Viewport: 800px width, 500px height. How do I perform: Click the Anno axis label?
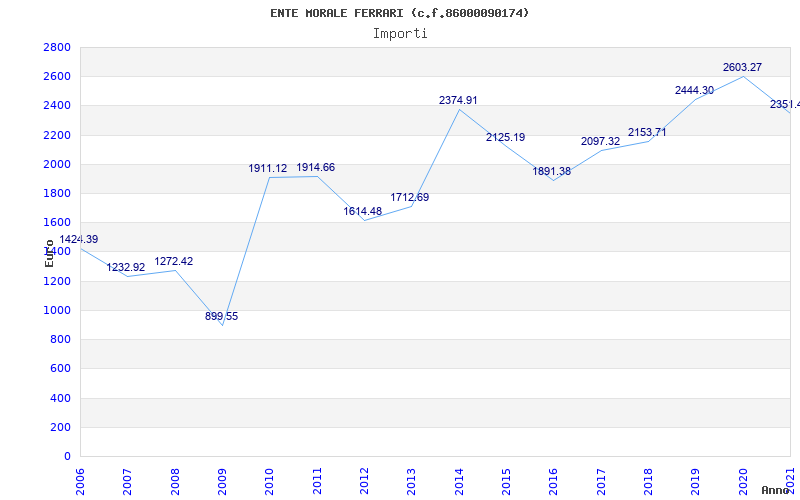tap(776, 490)
